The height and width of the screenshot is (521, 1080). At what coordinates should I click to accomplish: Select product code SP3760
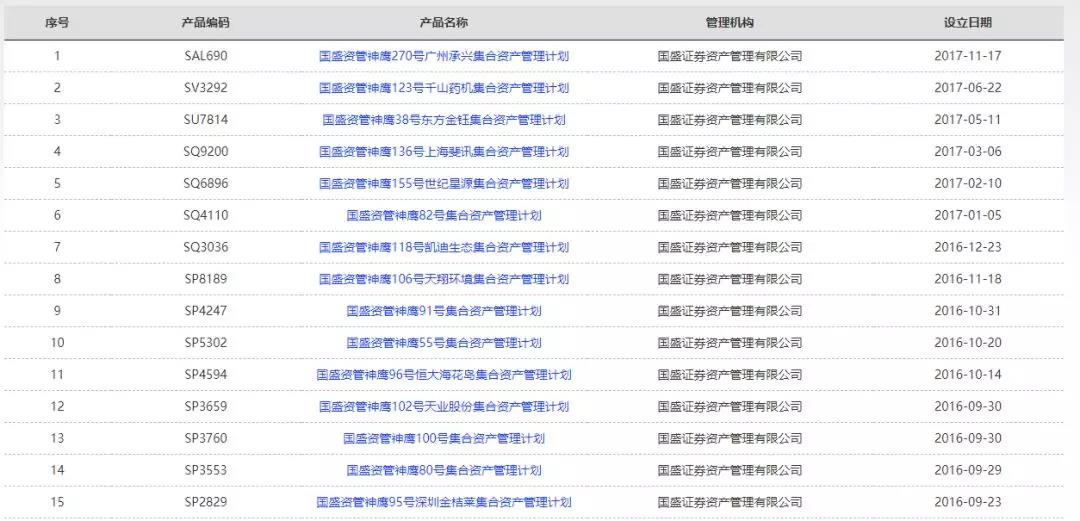[x=205, y=438]
